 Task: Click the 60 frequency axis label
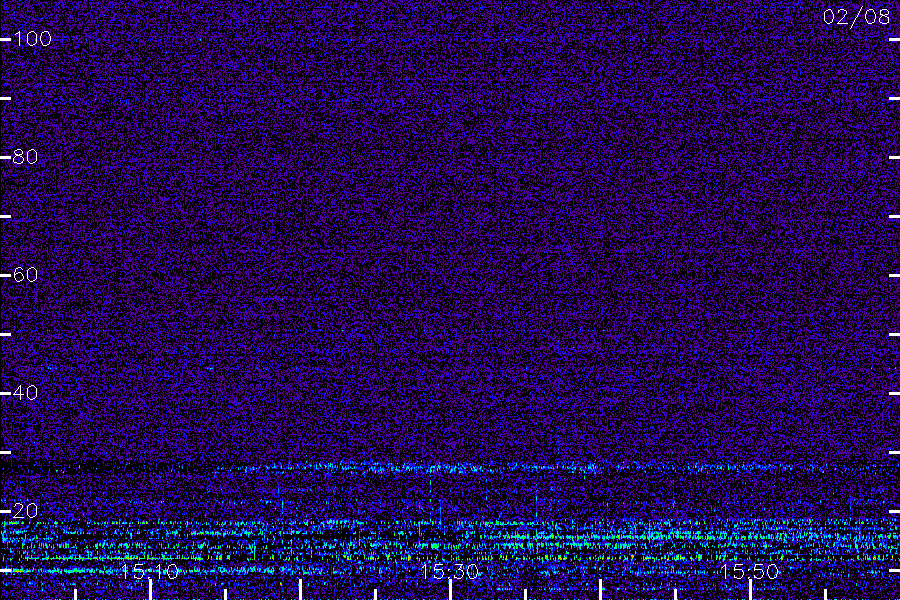(25, 275)
